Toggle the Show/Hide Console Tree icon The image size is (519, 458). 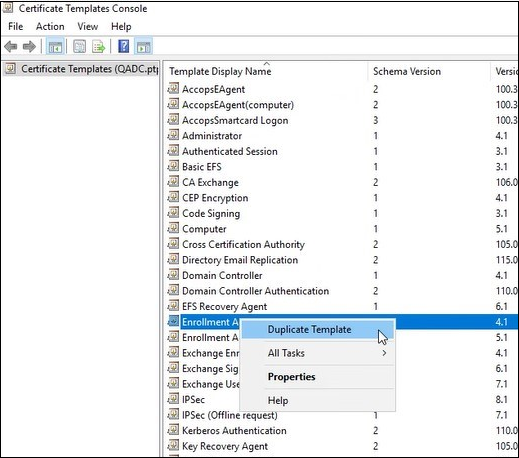pyautogui.click(x=55, y=46)
